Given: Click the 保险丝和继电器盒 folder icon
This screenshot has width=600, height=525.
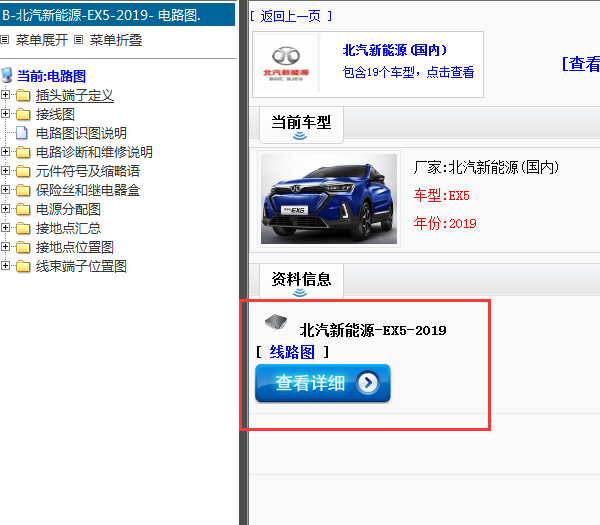Looking at the screenshot, I should point(23,190).
